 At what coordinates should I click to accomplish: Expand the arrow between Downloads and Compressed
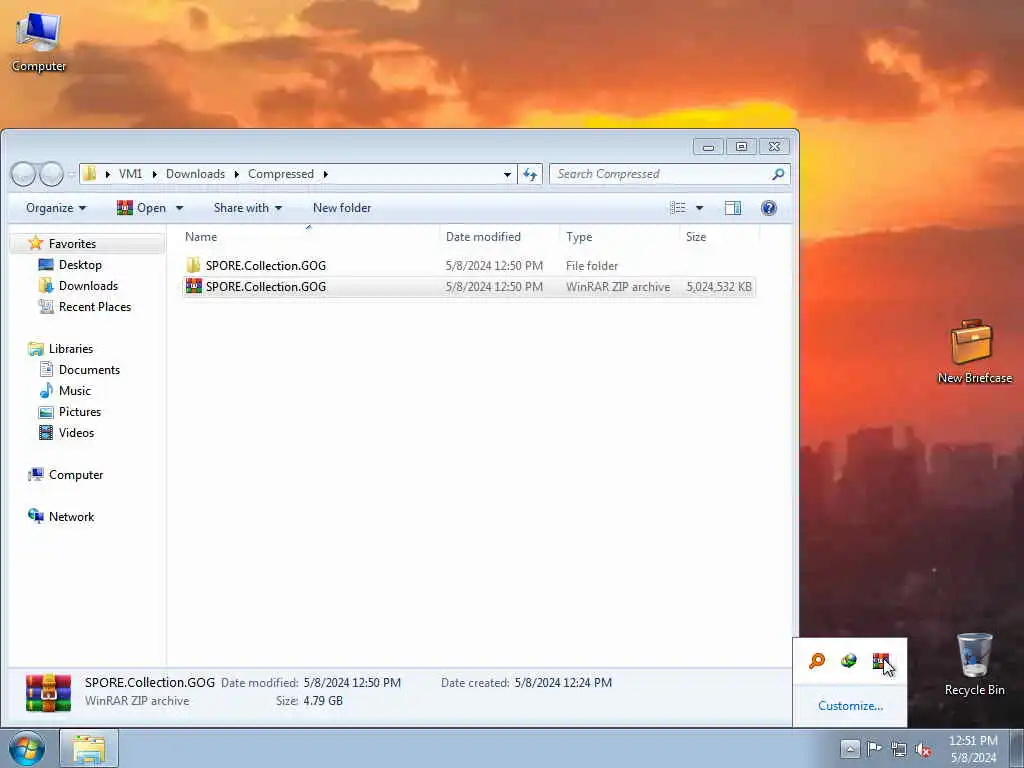[236, 174]
